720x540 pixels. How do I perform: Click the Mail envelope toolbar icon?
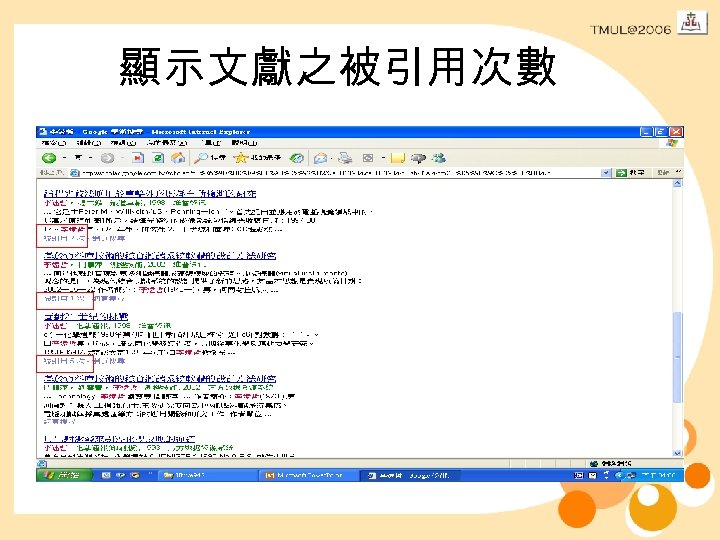coord(320,158)
